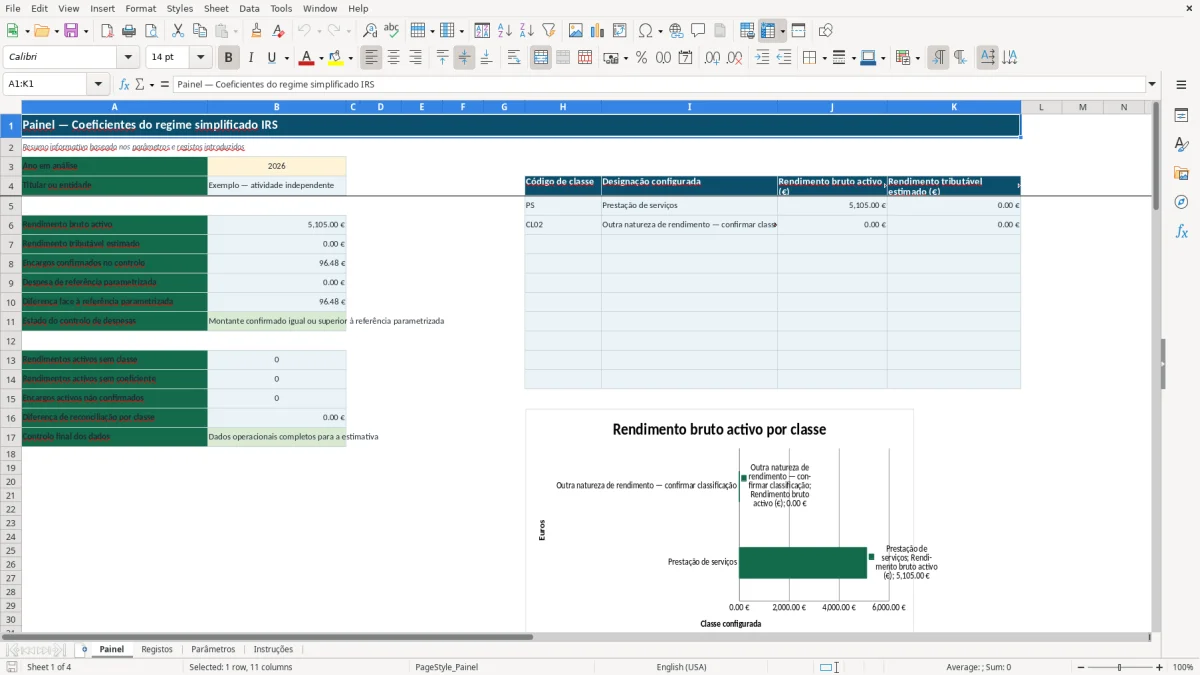
Task: Open the Name Box dropdown arrow
Action: (98, 85)
